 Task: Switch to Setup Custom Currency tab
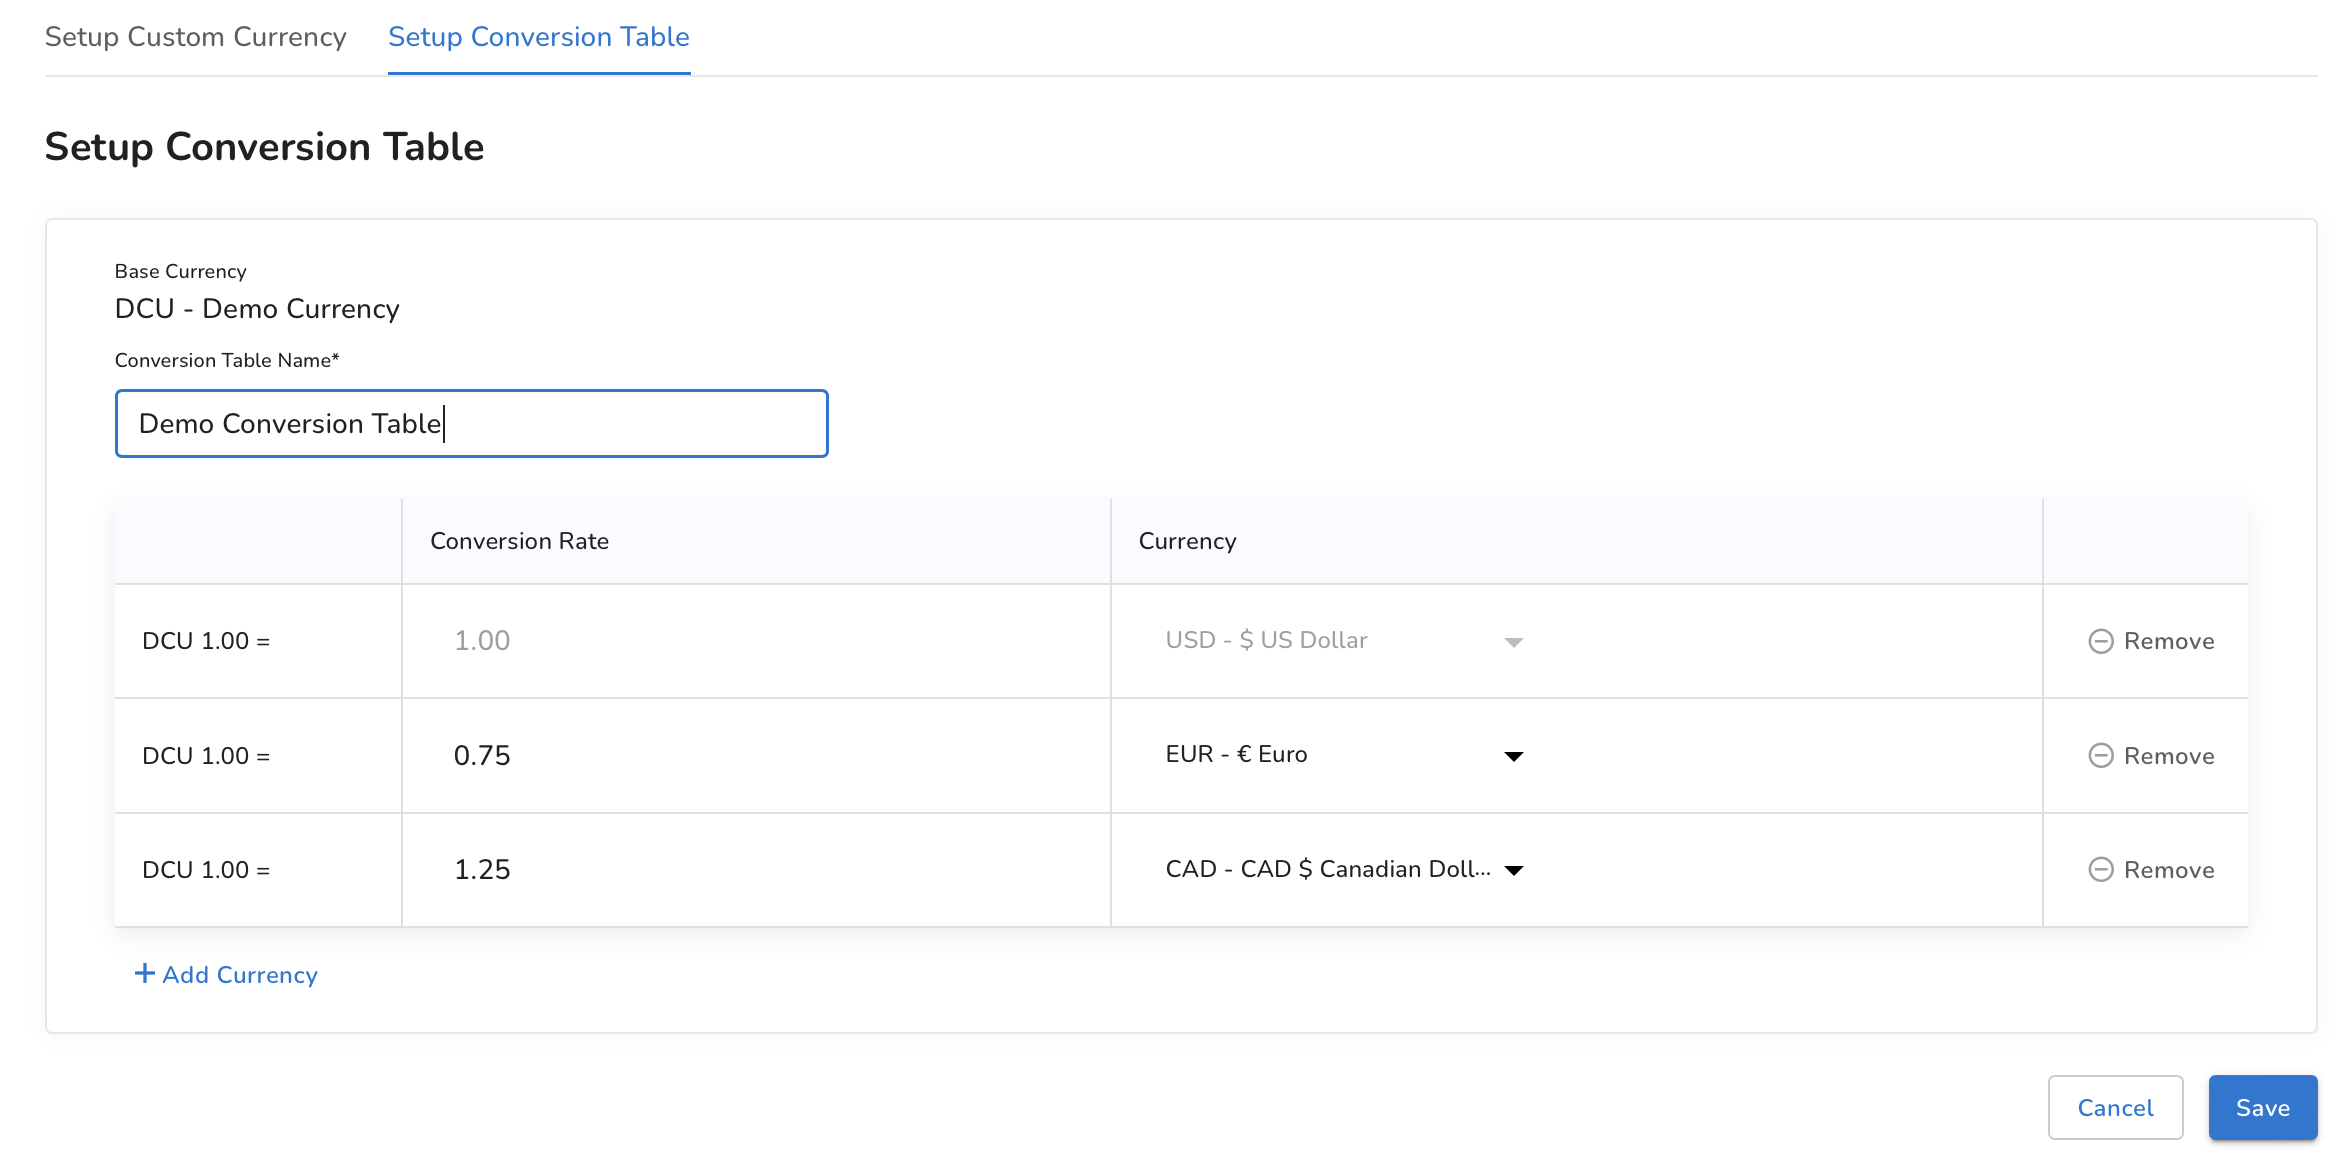[x=195, y=37]
